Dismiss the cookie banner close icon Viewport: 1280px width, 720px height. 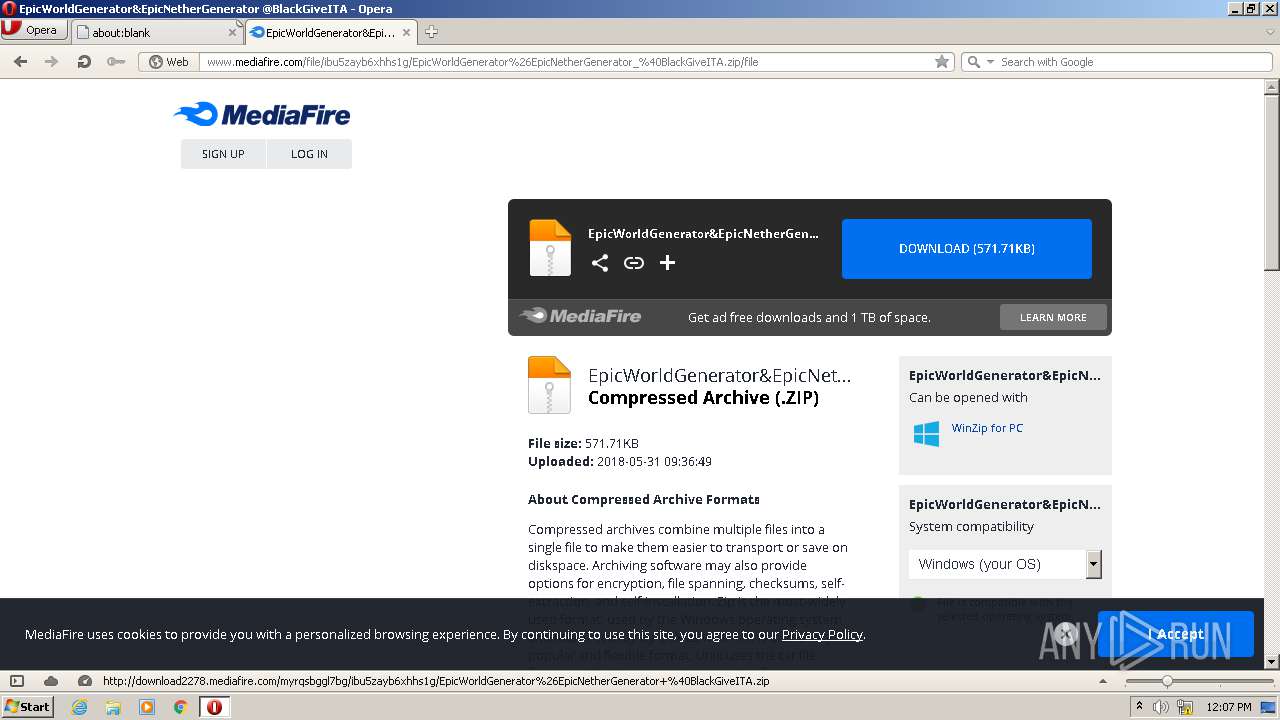coord(1066,633)
